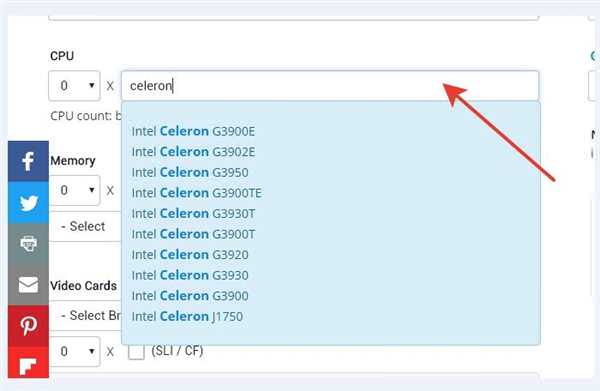Pick Intel Celeron G3900T from list
600x391 pixels.
pyautogui.click(x=193, y=234)
